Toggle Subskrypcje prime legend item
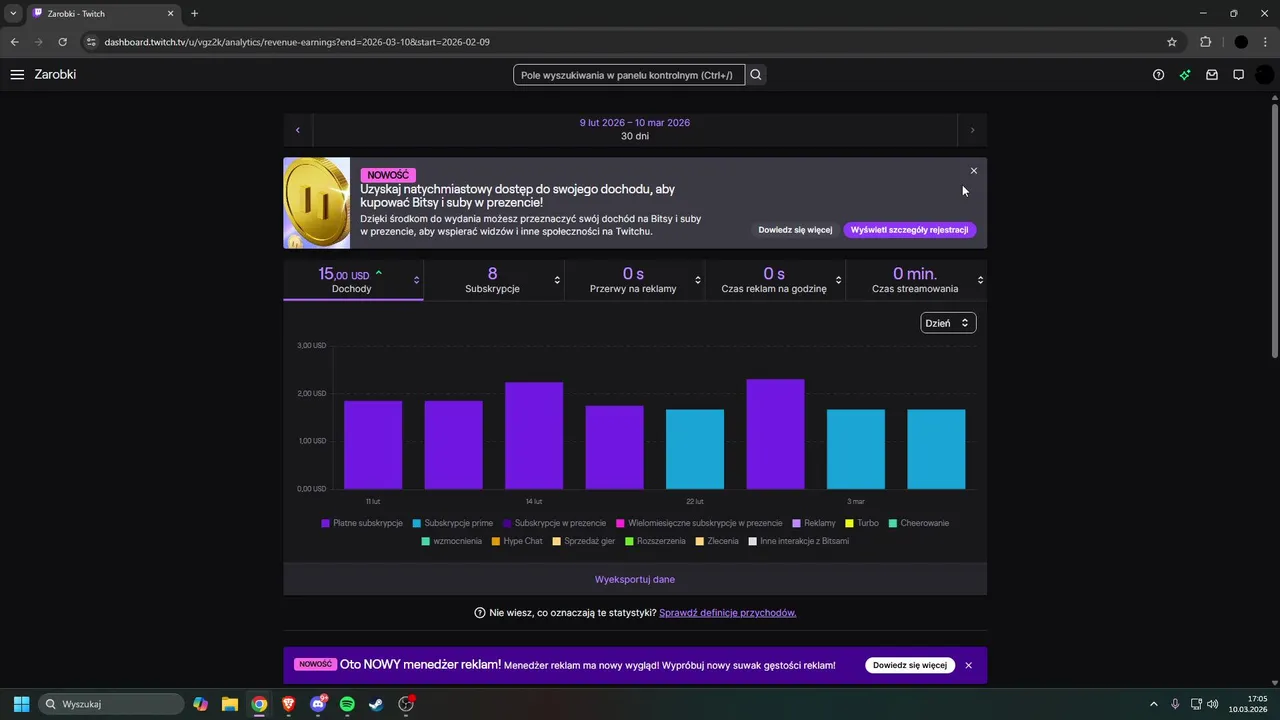The image size is (1280, 720). [452, 523]
